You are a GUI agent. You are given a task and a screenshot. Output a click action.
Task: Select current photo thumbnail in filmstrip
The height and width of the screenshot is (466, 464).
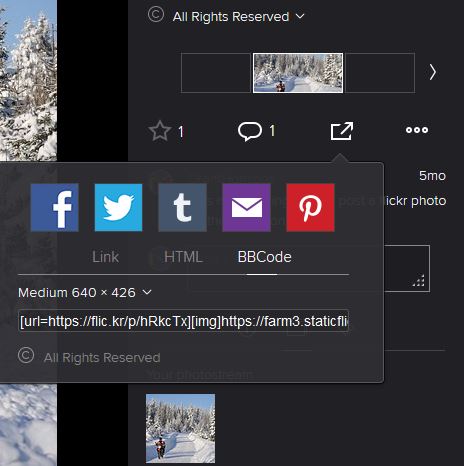[298, 73]
